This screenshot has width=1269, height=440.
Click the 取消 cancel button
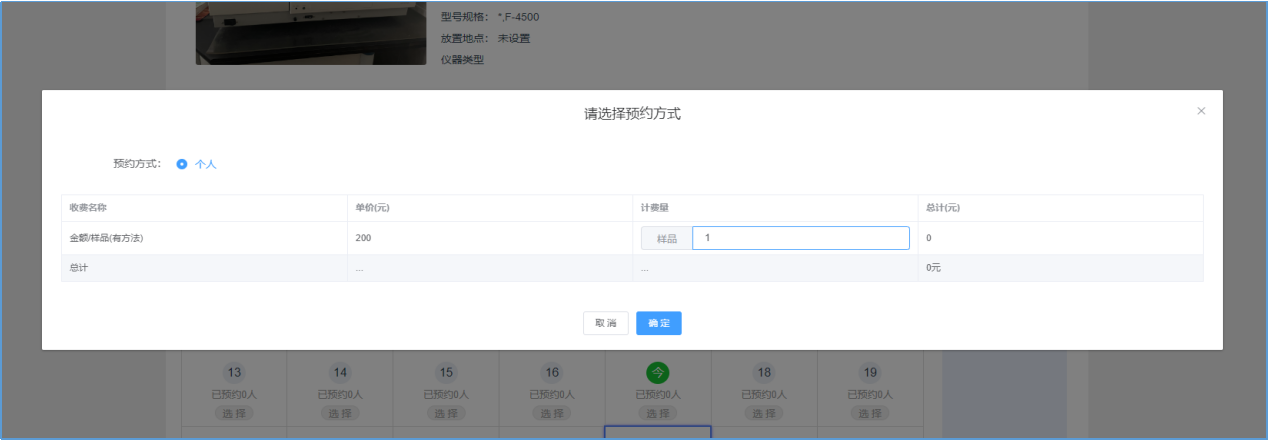click(606, 323)
